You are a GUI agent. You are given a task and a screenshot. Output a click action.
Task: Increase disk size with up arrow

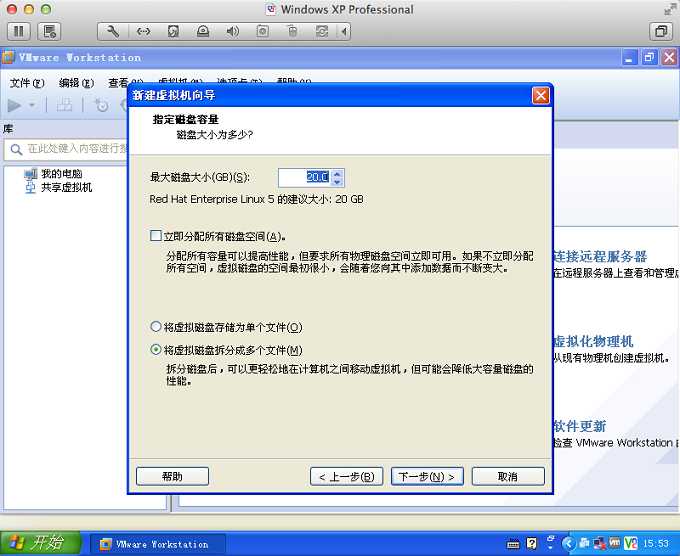(337, 173)
